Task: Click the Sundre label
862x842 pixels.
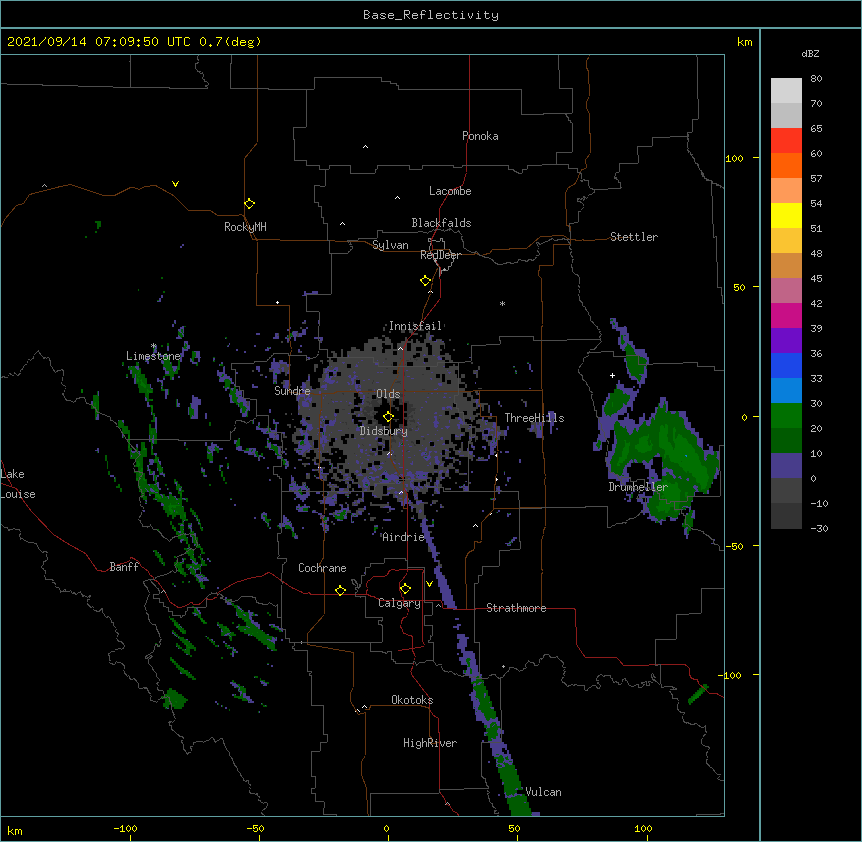Action: (292, 391)
